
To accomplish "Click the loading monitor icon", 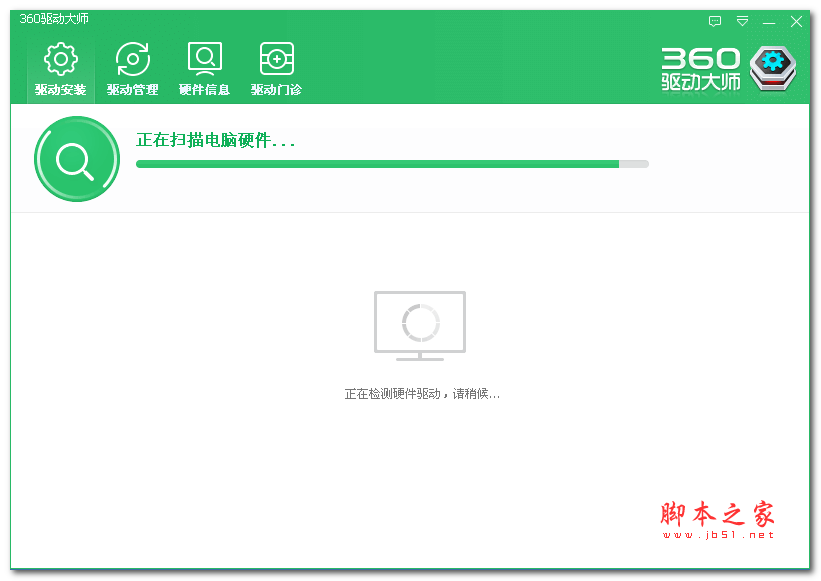I will [x=420, y=326].
